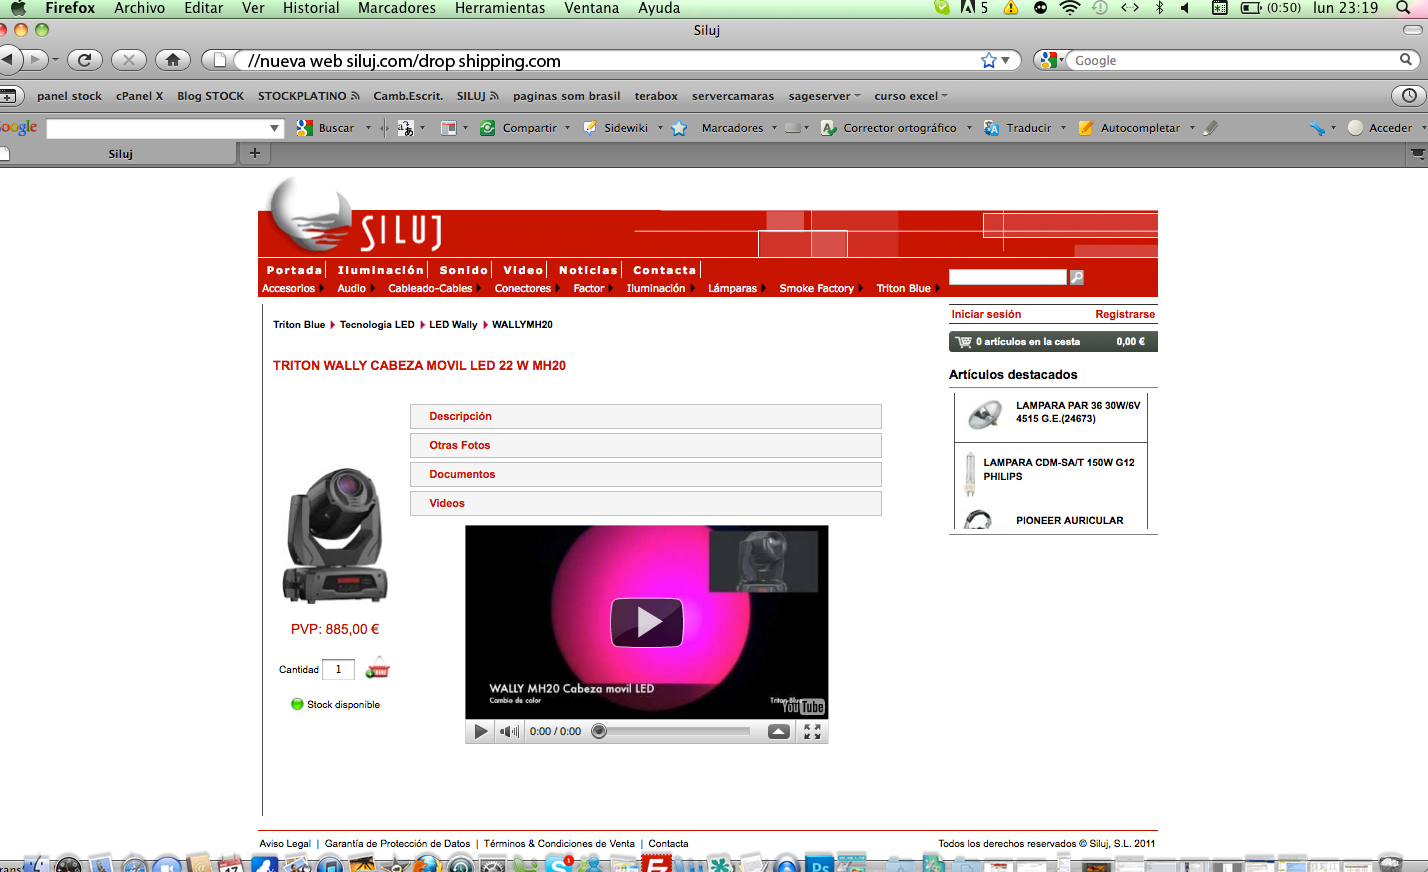Viewport: 1428px width, 872px height.
Task: Add product to basket with cart icon
Action: click(377, 669)
